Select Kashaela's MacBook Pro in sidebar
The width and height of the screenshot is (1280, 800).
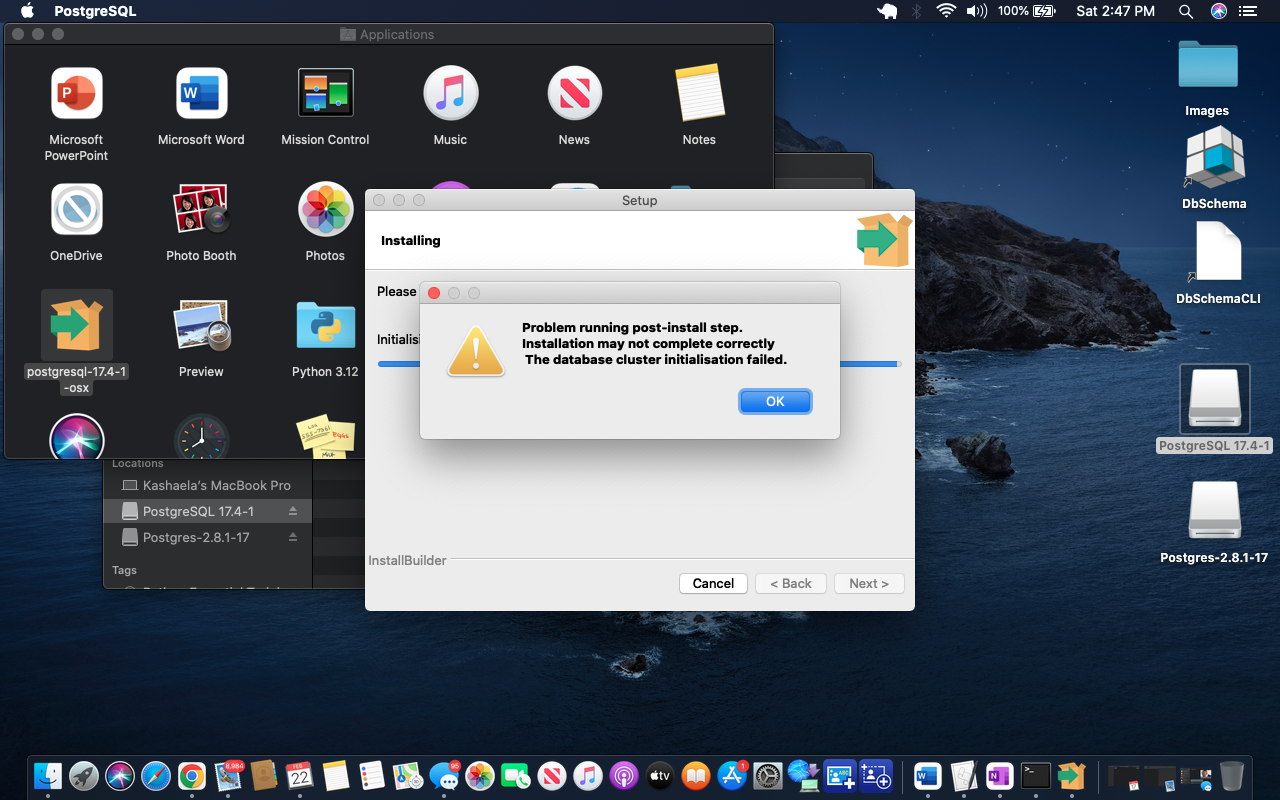(216, 485)
